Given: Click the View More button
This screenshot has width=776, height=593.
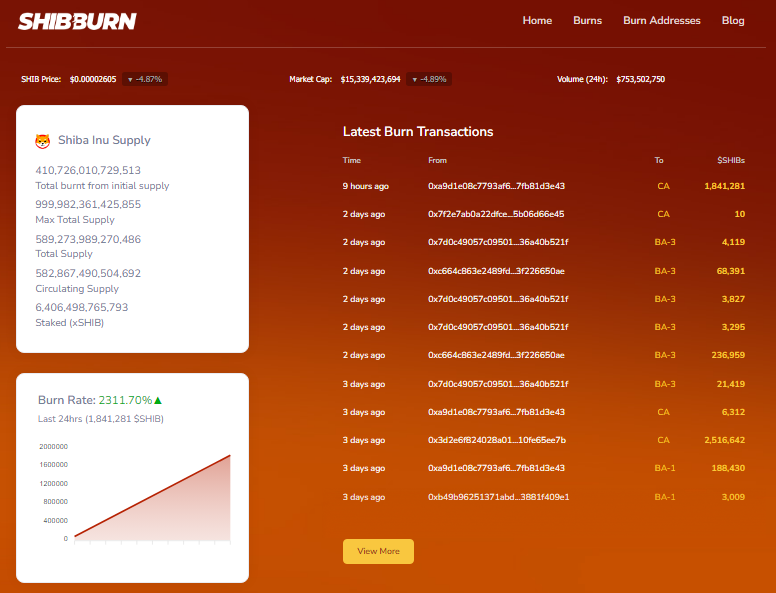Looking at the screenshot, I should point(378,551).
